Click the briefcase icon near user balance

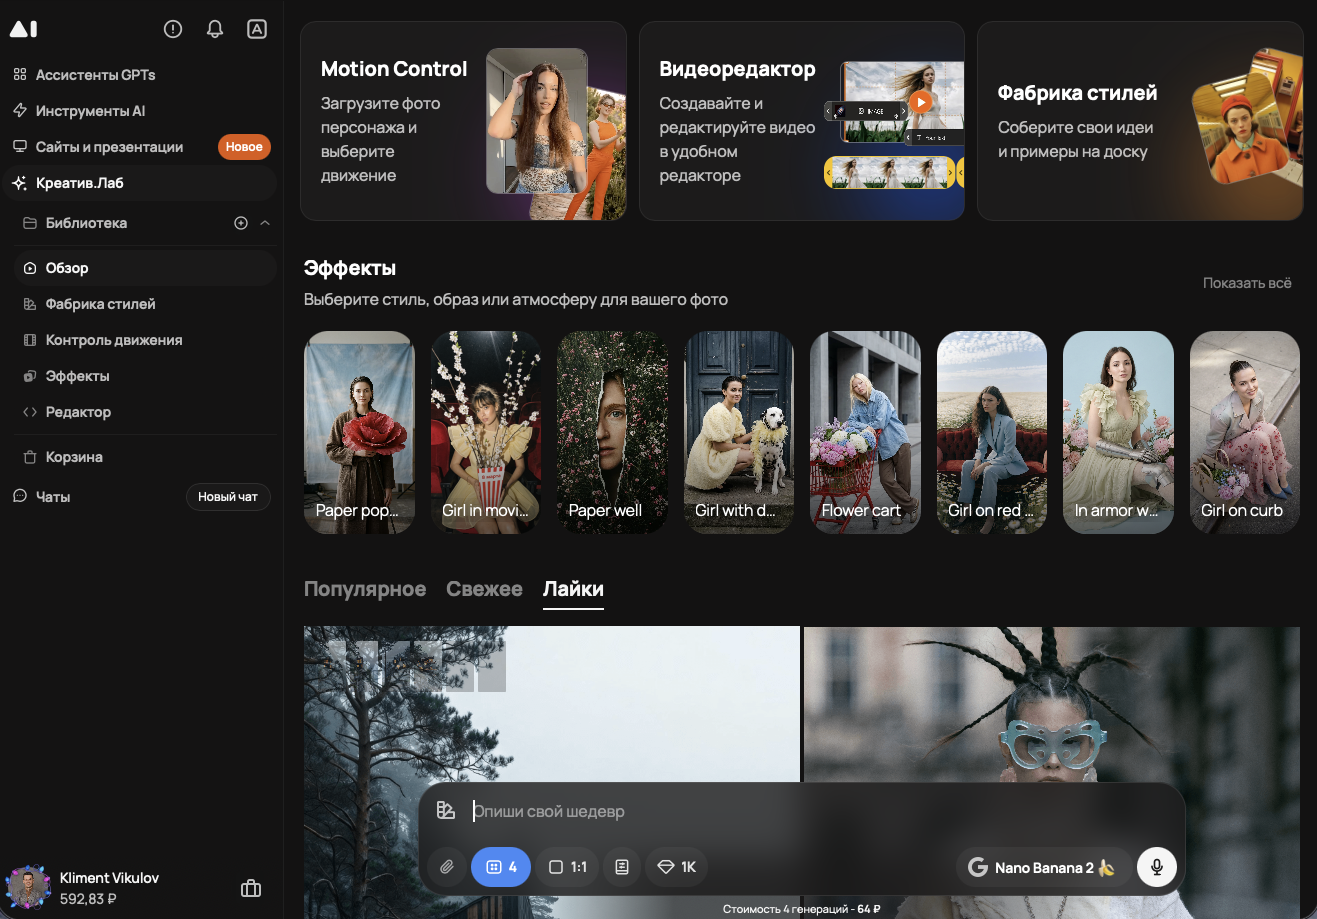click(x=251, y=888)
